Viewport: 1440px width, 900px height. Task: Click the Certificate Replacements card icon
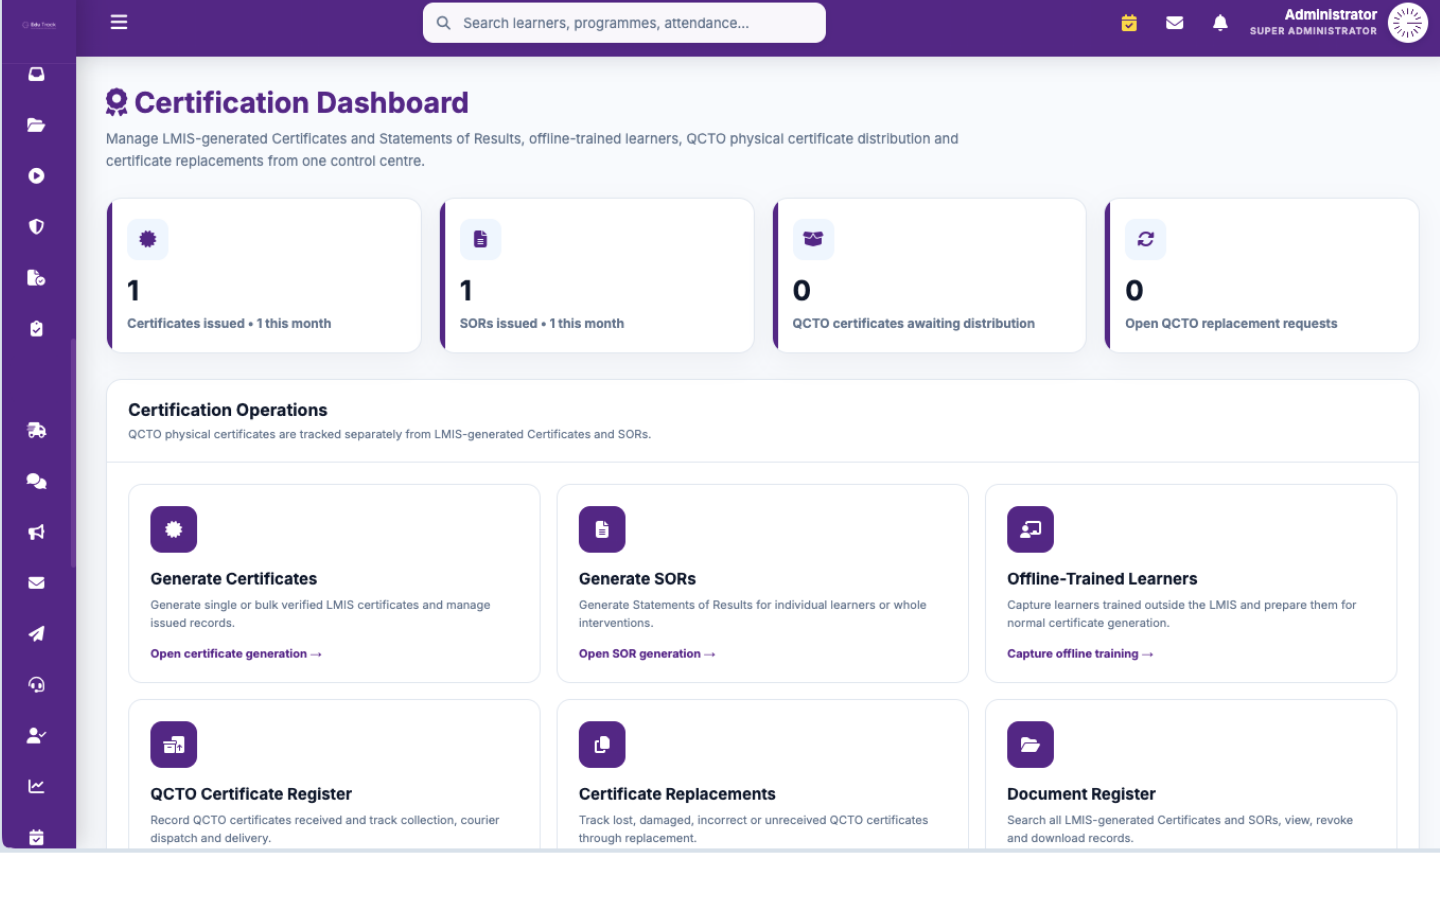[602, 745]
